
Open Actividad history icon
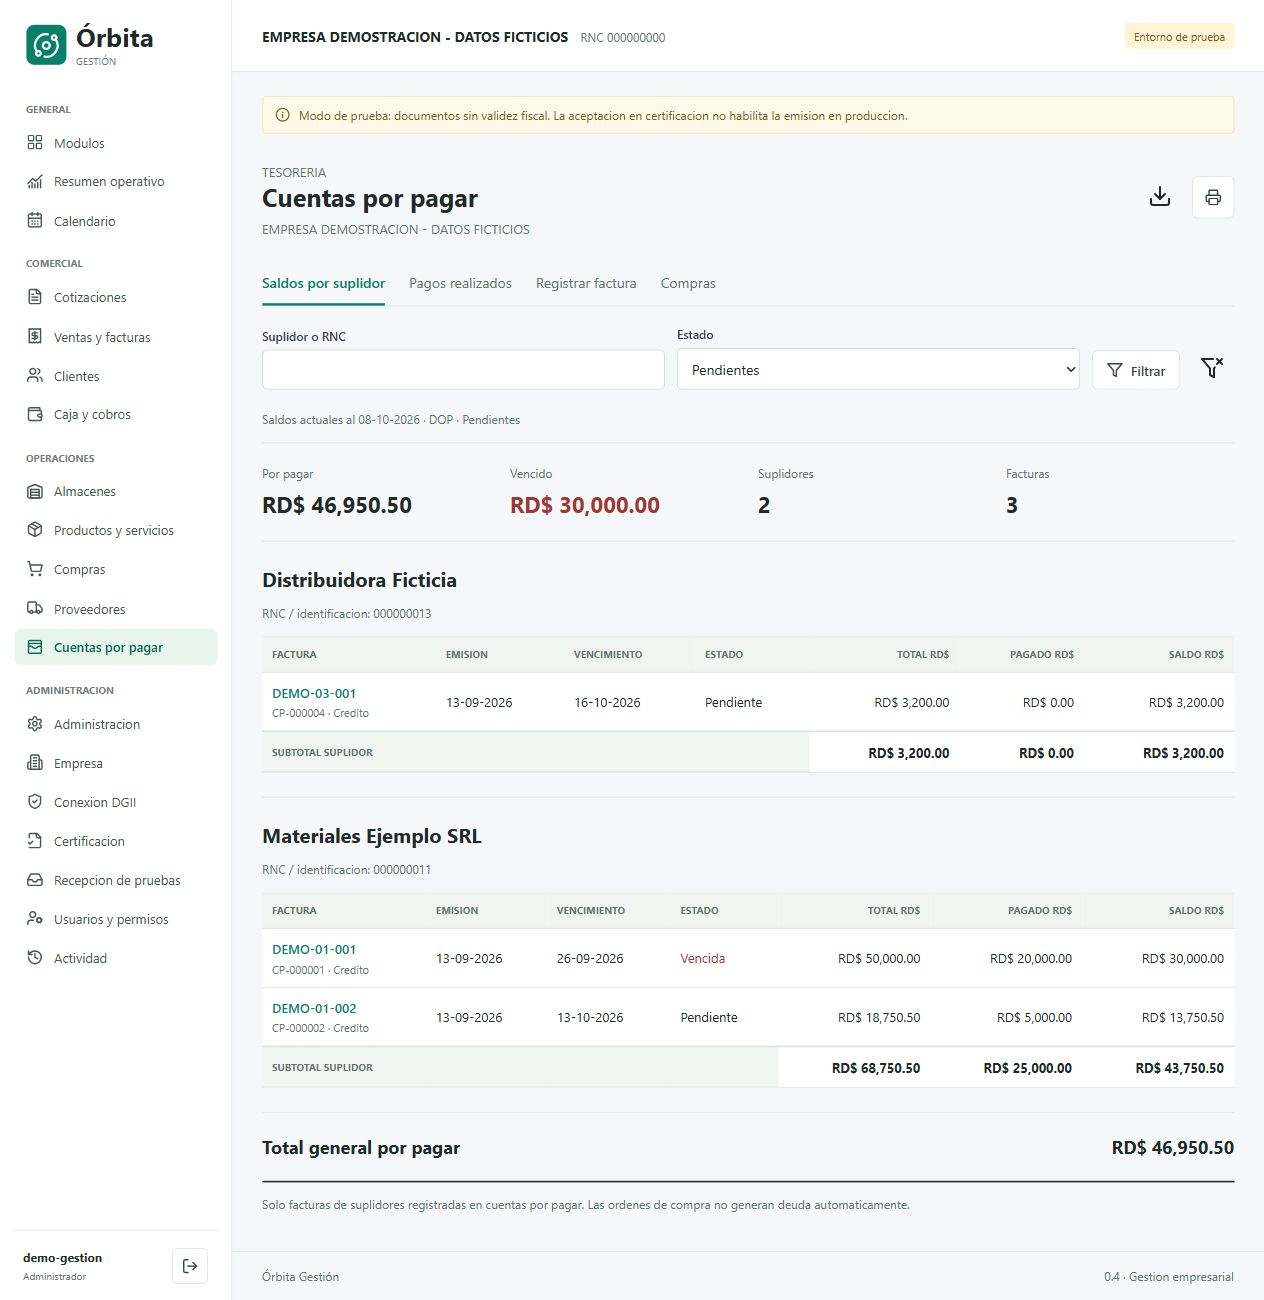pyautogui.click(x=35, y=958)
